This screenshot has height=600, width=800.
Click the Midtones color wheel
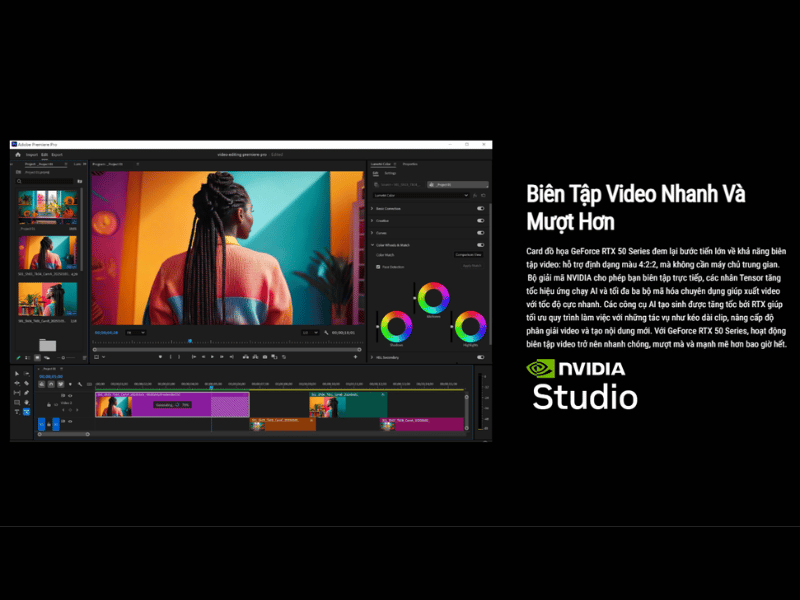(433, 298)
